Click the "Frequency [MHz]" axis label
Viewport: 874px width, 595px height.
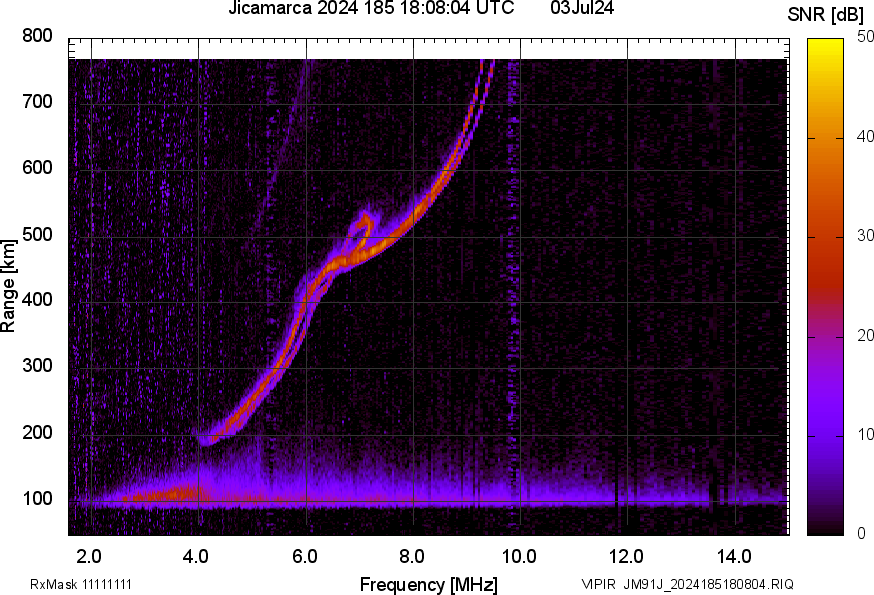click(429, 584)
